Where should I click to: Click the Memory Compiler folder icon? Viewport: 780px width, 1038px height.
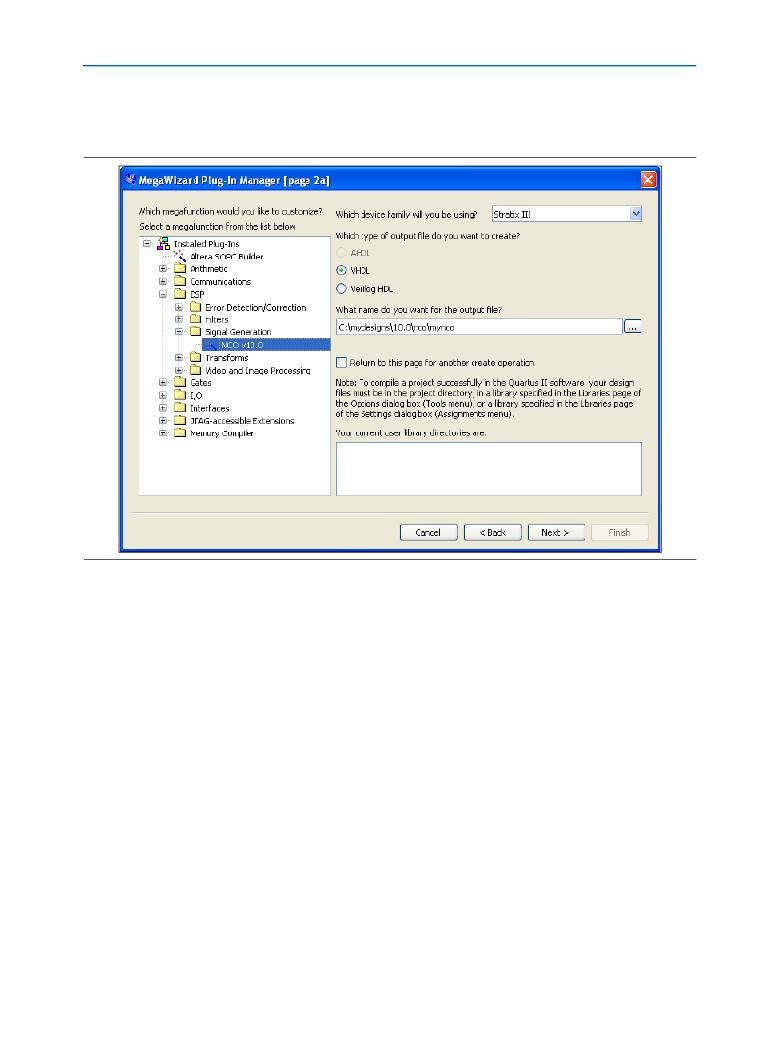179,432
